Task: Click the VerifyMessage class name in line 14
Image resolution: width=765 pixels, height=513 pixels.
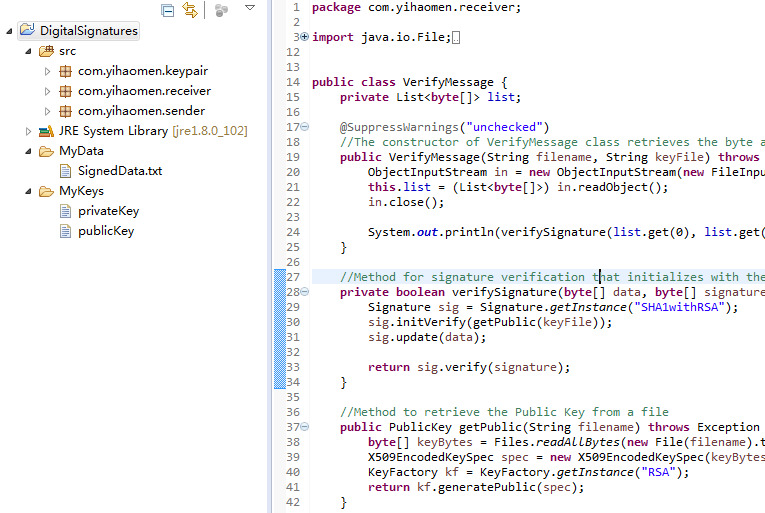Action: [x=448, y=82]
